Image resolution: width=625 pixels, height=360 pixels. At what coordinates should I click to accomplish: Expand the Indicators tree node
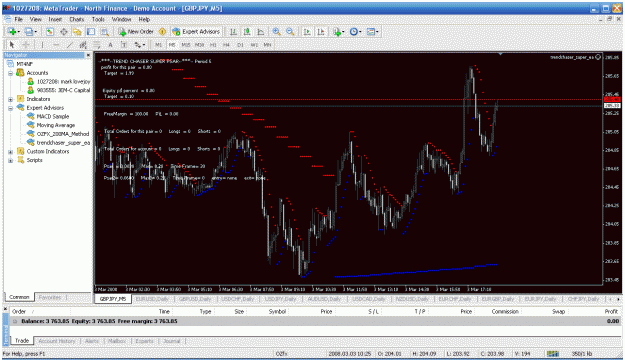pos(11,99)
